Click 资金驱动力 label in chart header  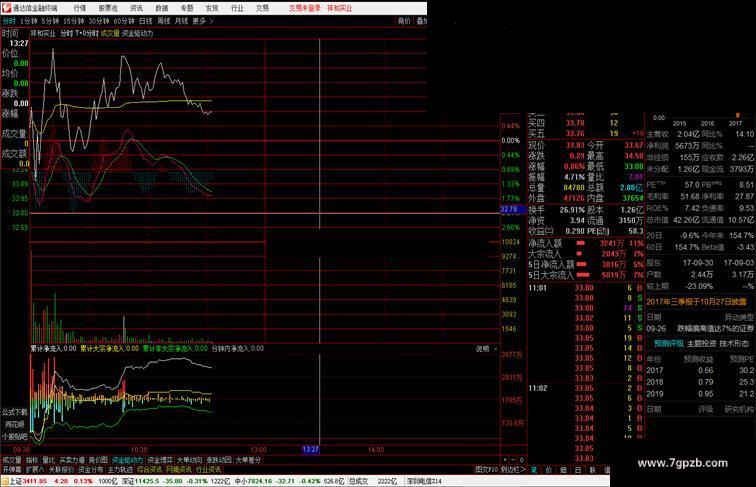click(137, 33)
